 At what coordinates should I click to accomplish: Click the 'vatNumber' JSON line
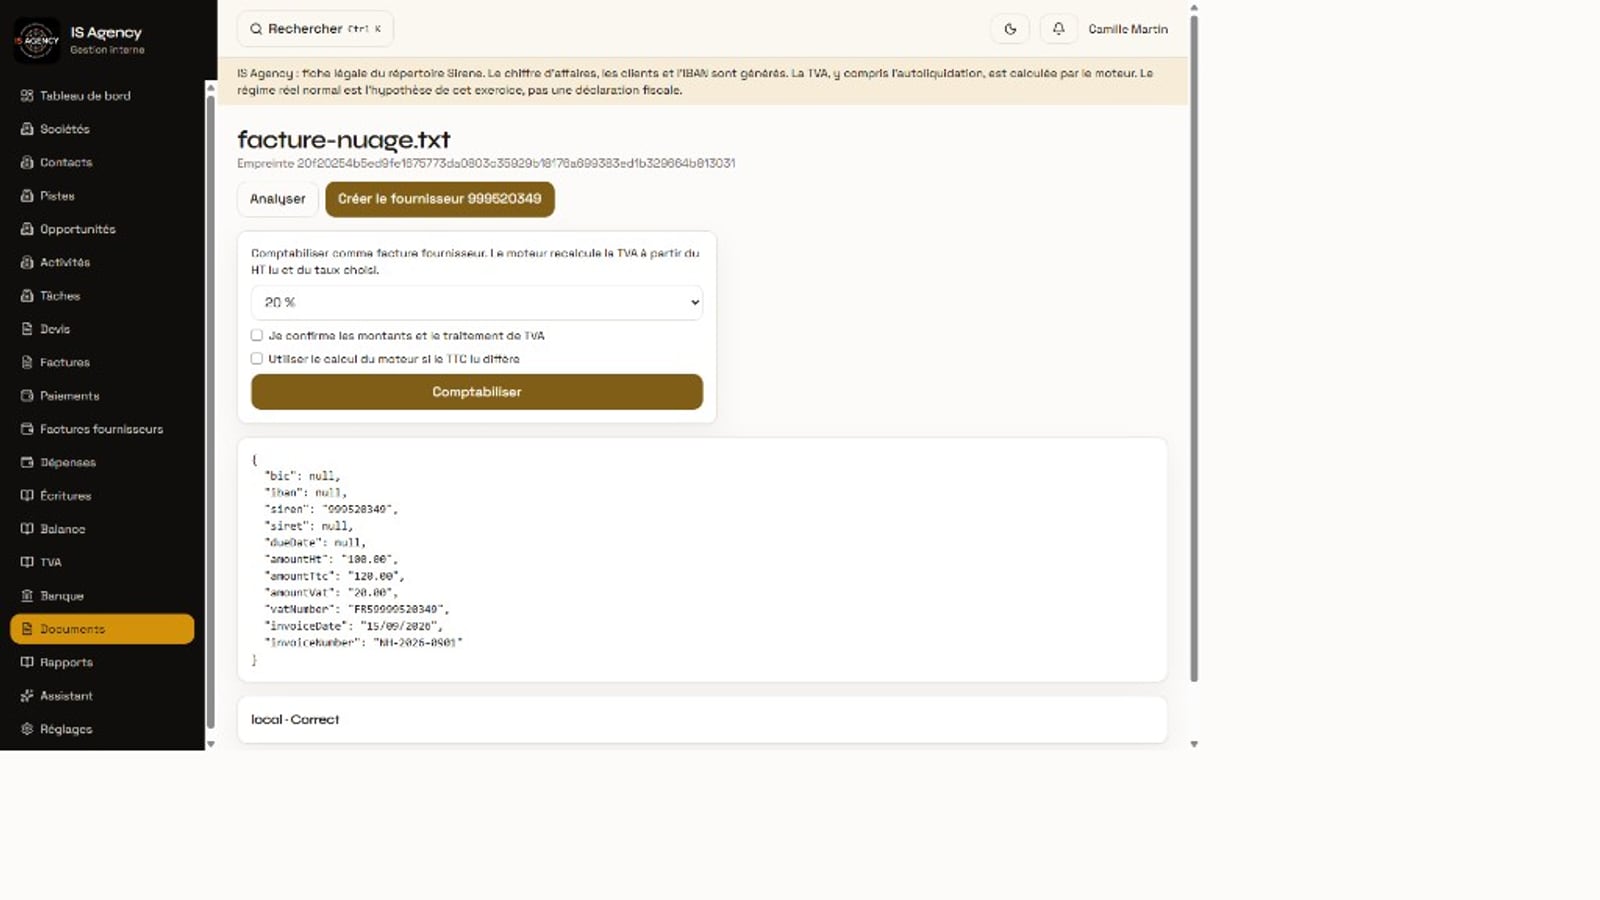(357, 609)
